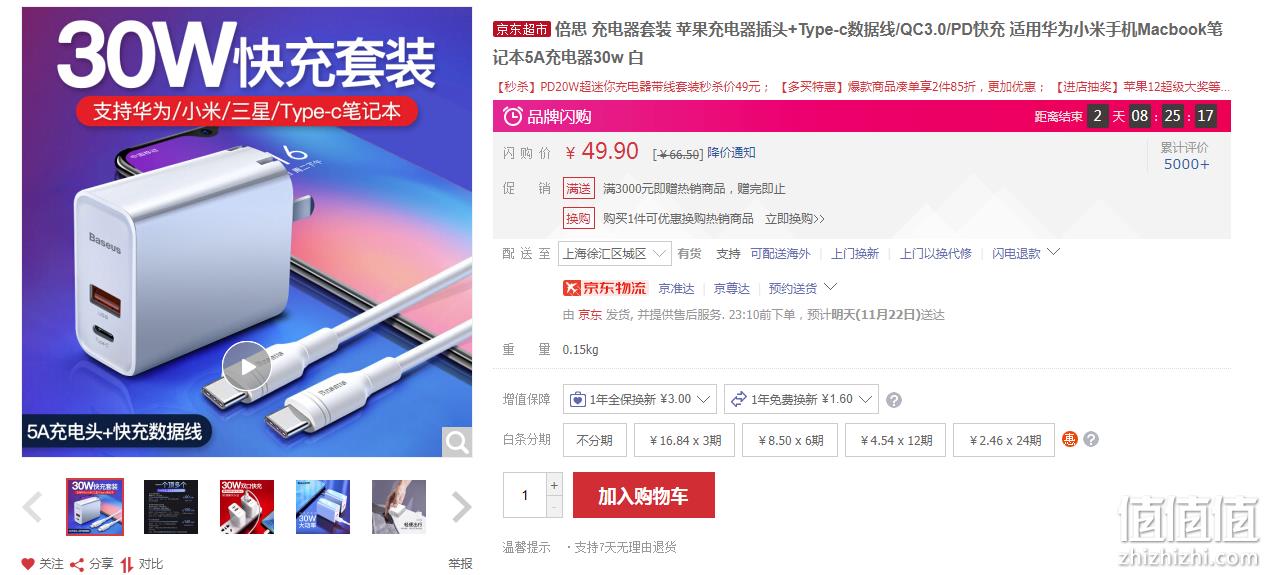Play the product video
The height and width of the screenshot is (575, 1268).
pos(246,366)
